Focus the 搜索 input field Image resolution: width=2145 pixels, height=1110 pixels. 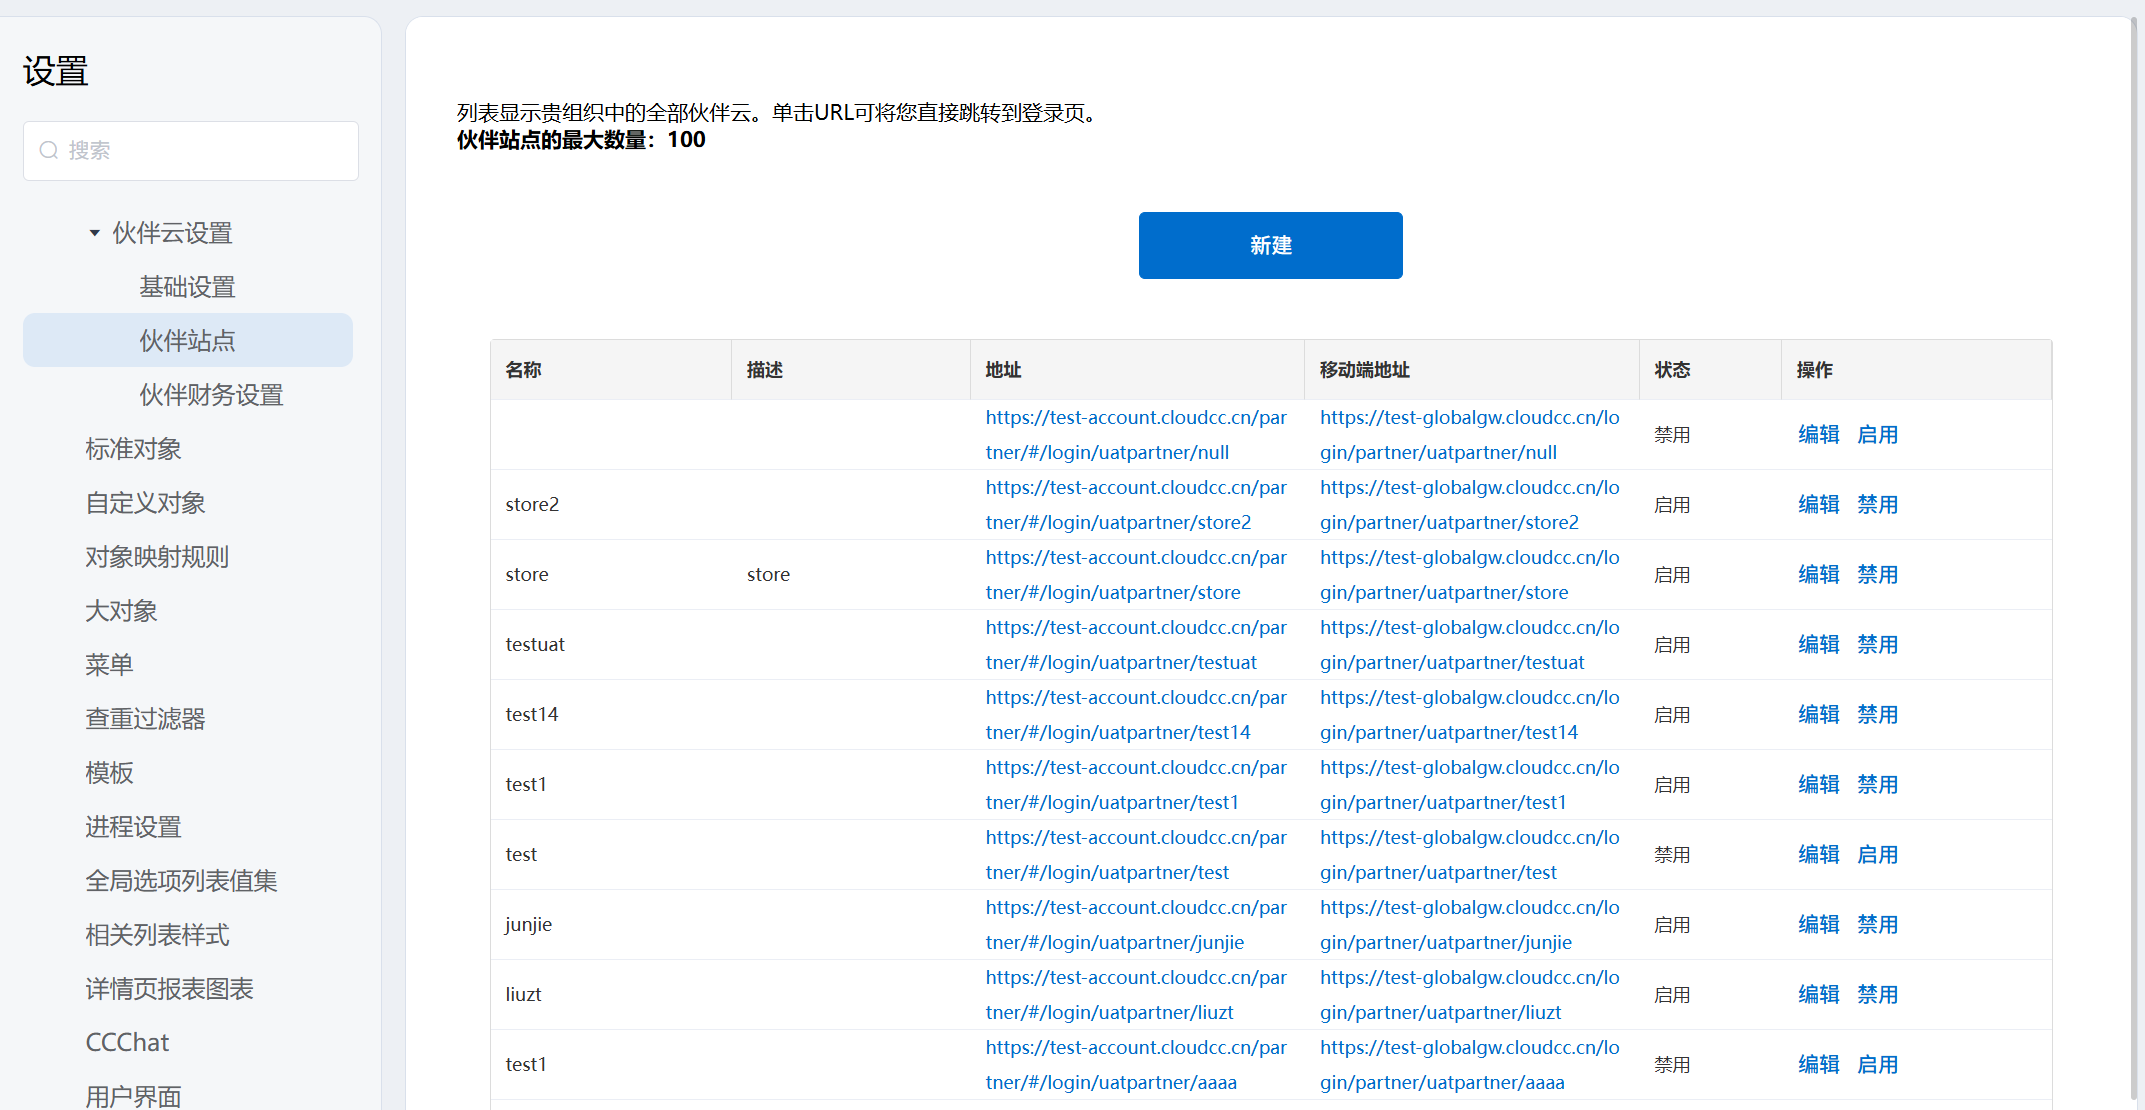pos(200,150)
